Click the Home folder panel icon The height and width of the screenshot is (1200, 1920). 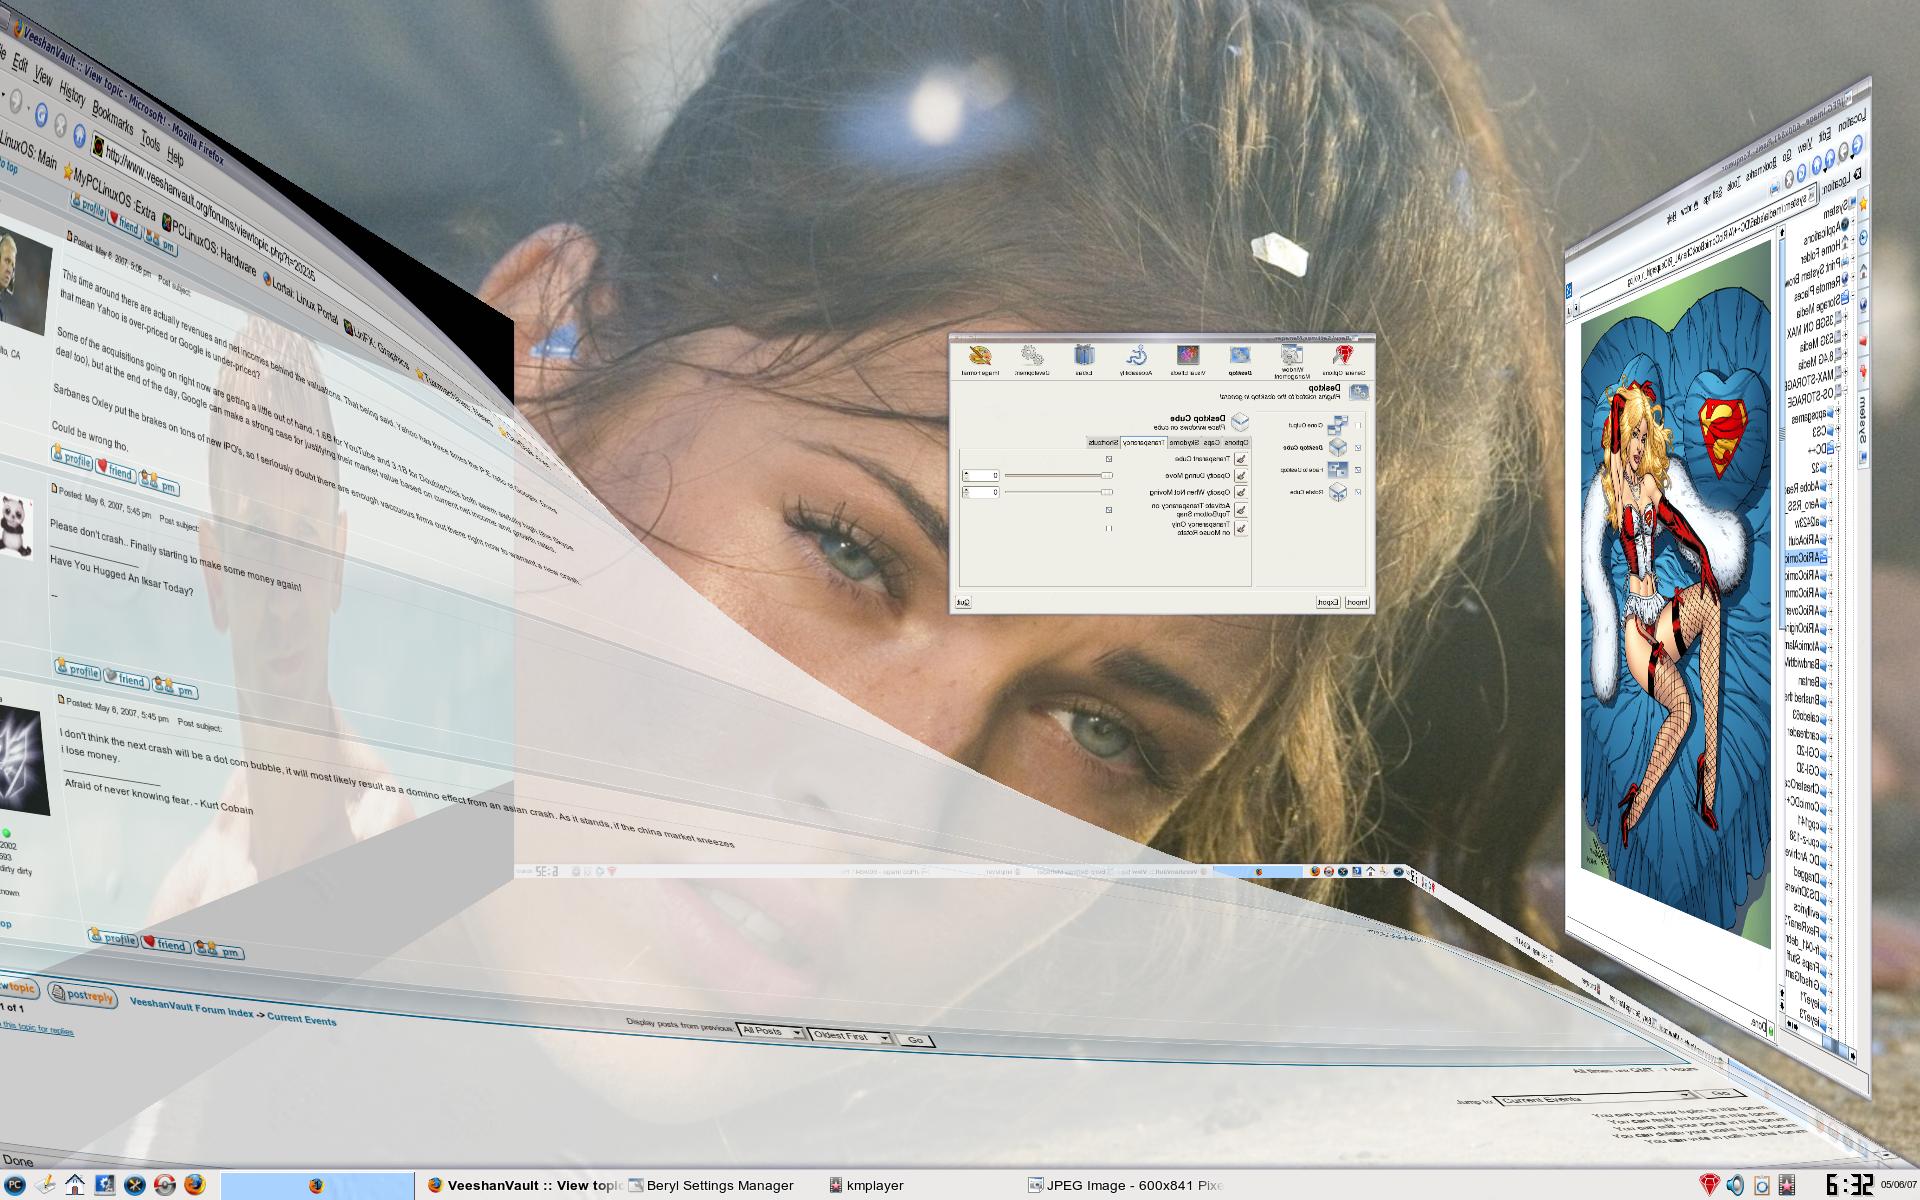pos(74,1186)
